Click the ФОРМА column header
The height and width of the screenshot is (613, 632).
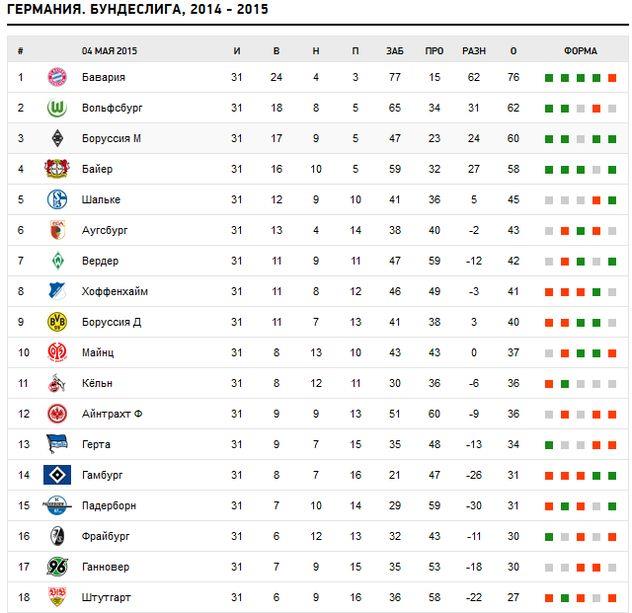[x=580, y=50]
